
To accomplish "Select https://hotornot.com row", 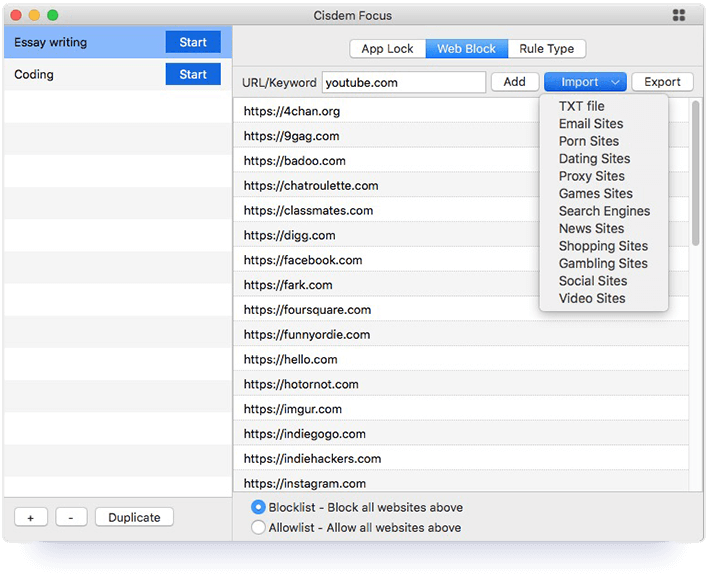I will [x=461, y=384].
